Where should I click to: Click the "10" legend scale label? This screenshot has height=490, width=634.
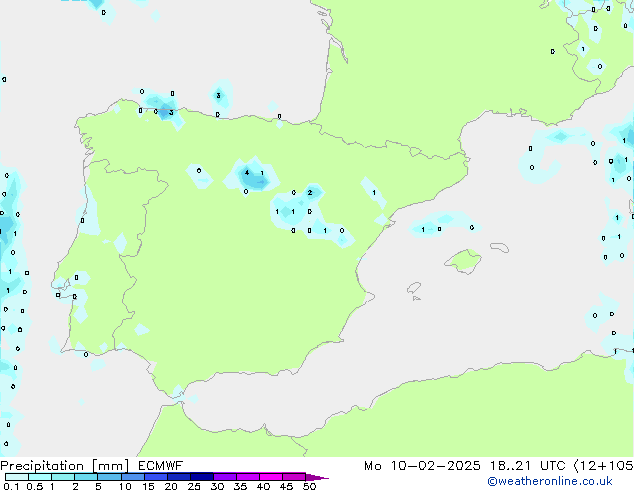tap(125, 486)
